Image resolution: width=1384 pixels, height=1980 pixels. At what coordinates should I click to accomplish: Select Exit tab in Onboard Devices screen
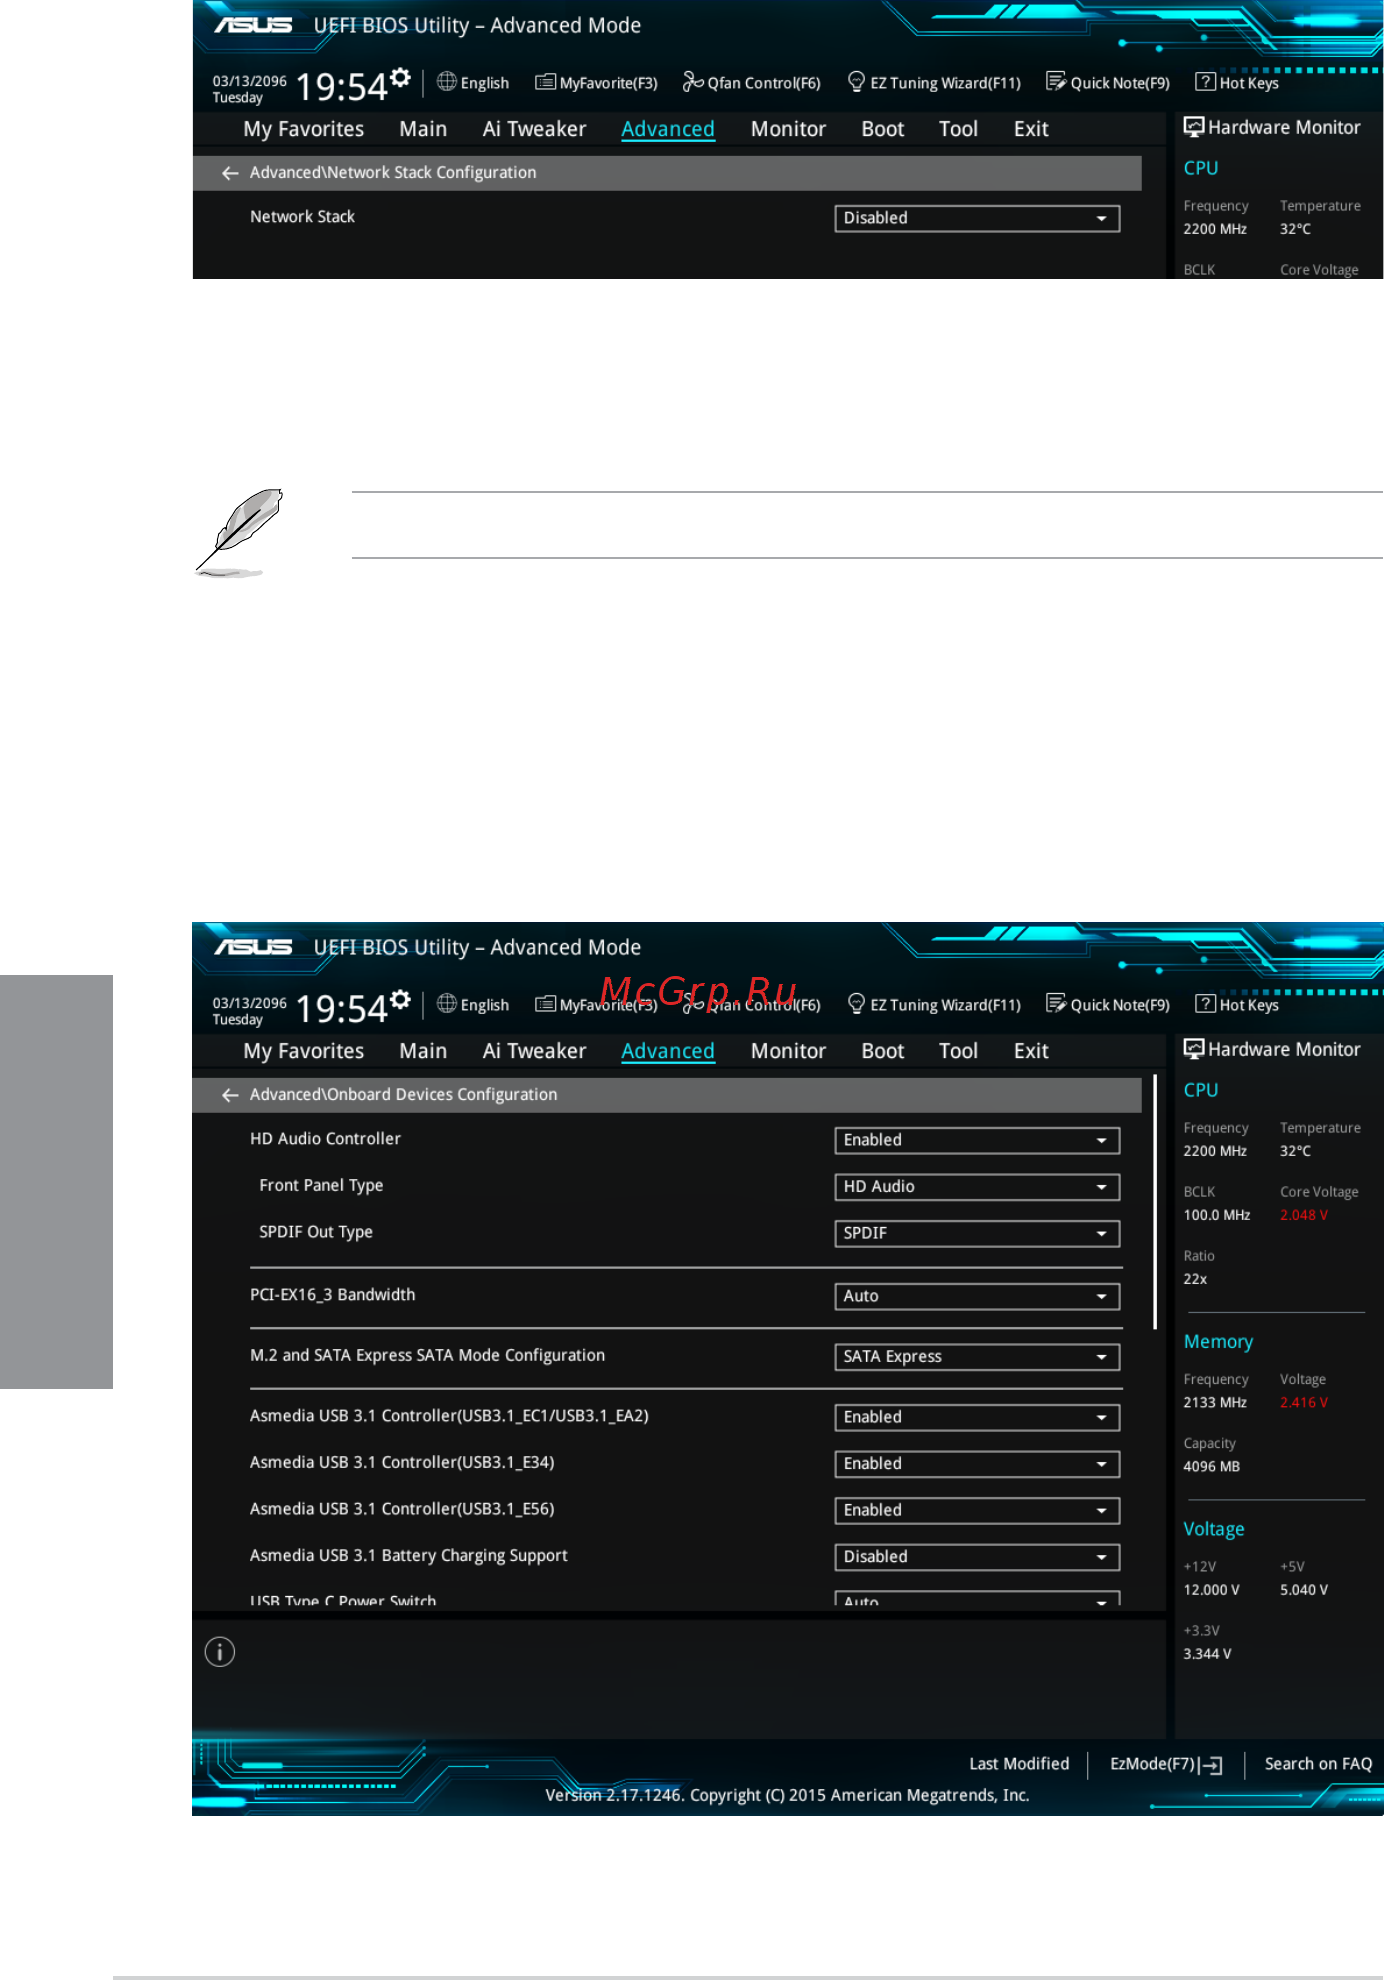tap(1031, 1051)
